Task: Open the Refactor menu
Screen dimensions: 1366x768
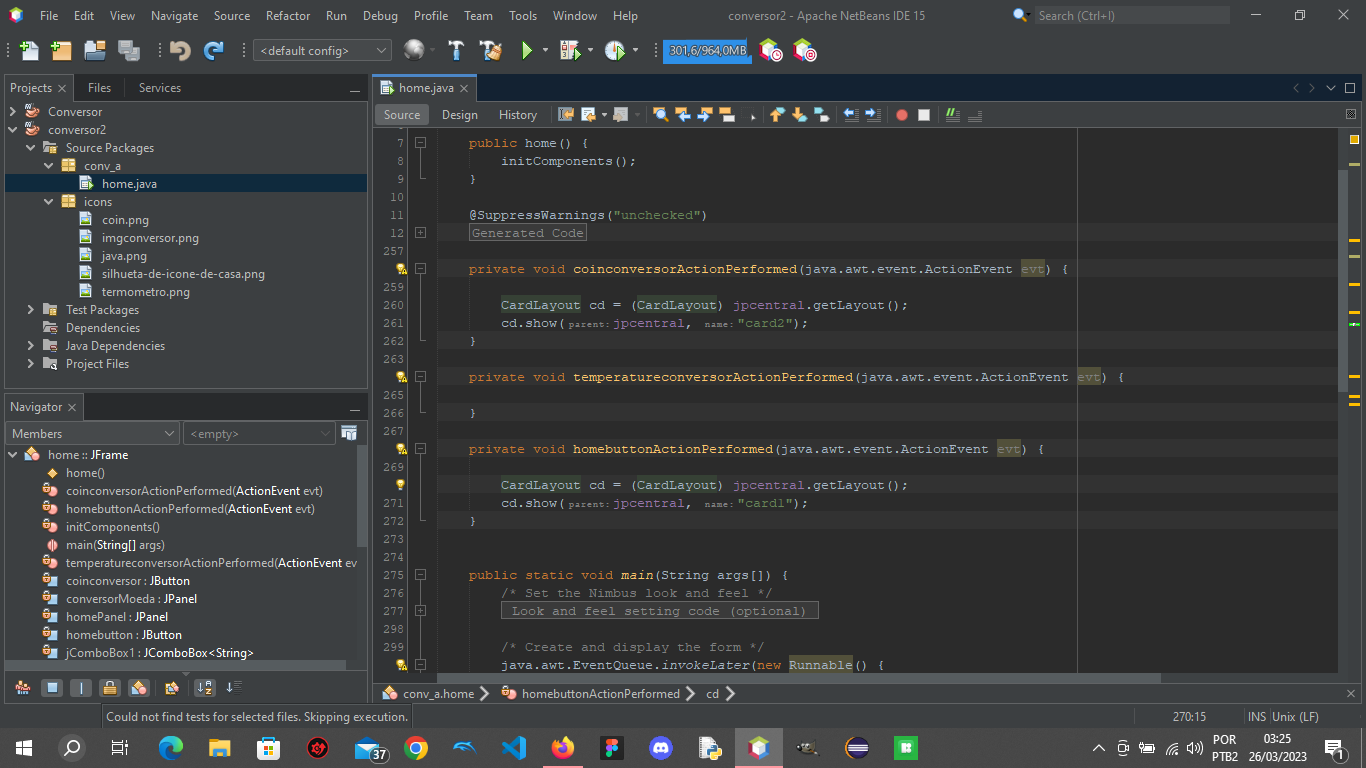Action: pos(288,16)
